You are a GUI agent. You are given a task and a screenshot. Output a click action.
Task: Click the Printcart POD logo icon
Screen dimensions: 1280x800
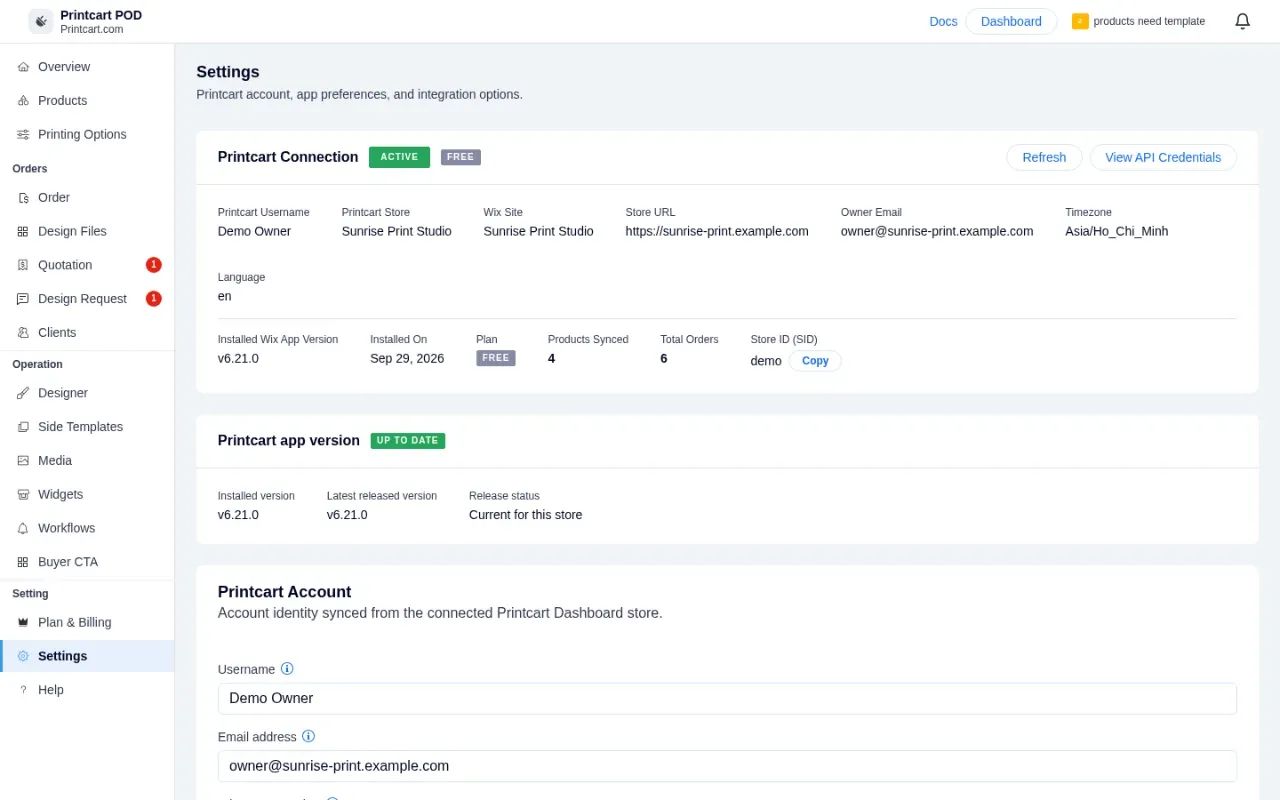41,21
